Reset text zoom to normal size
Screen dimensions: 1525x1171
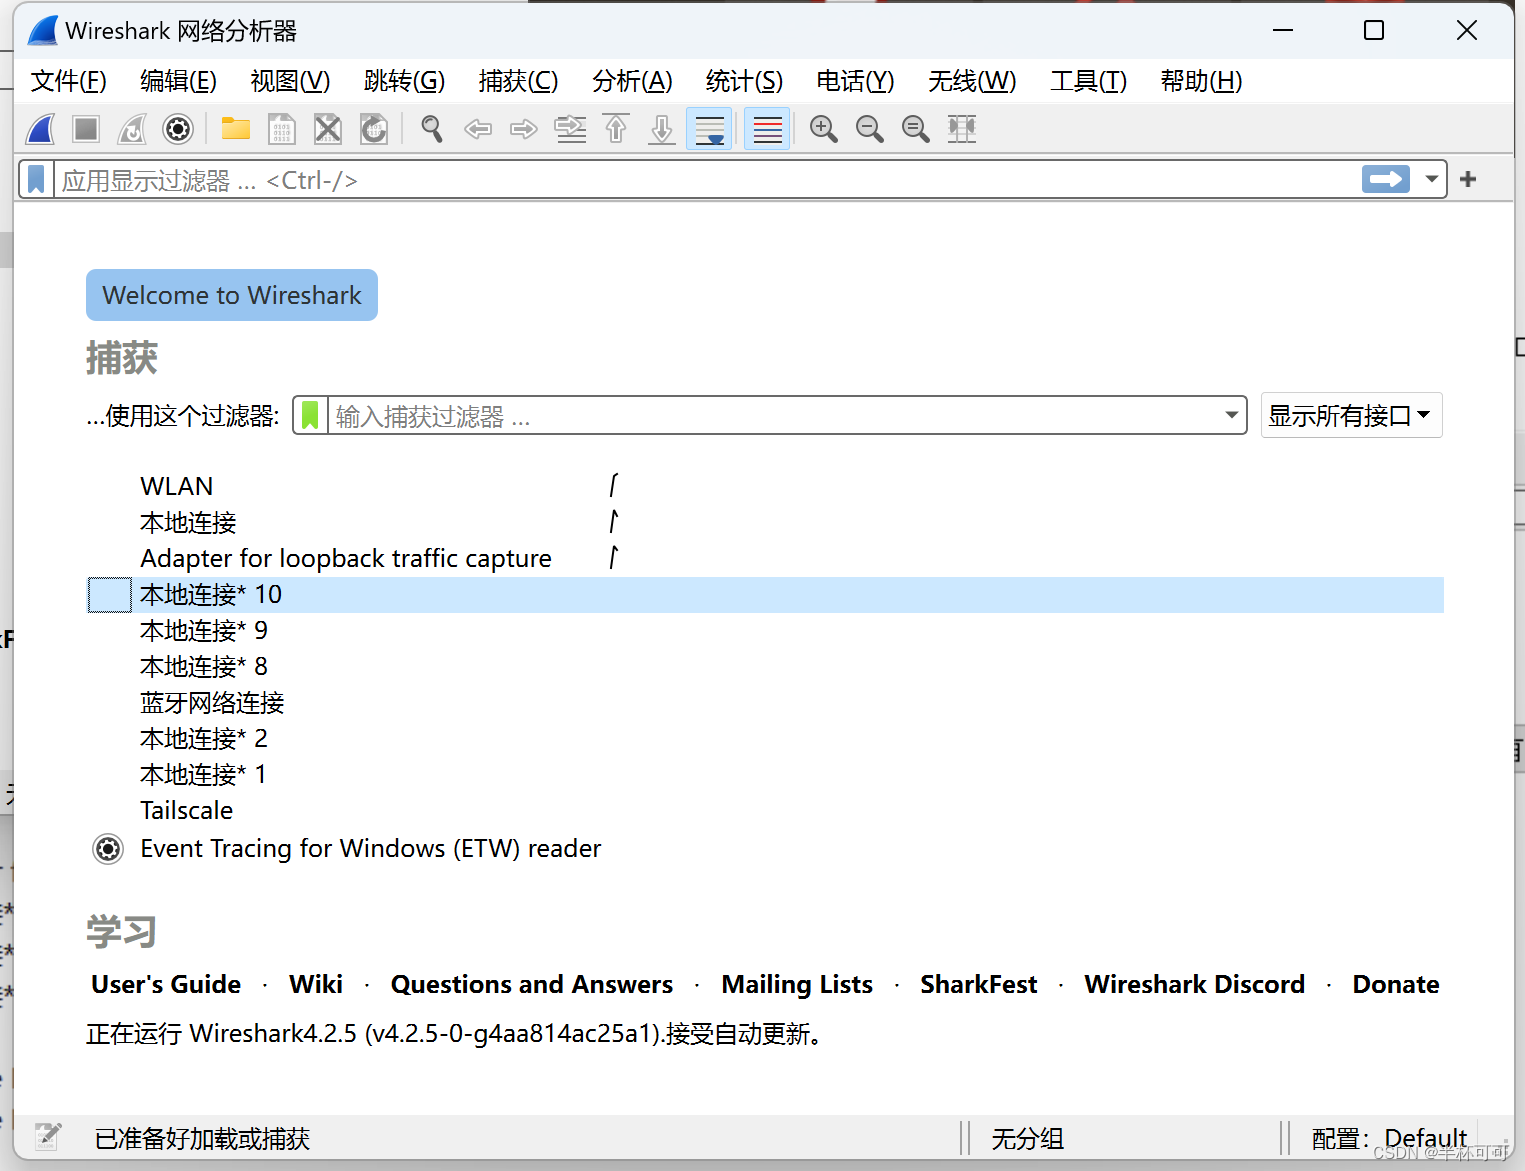916,129
